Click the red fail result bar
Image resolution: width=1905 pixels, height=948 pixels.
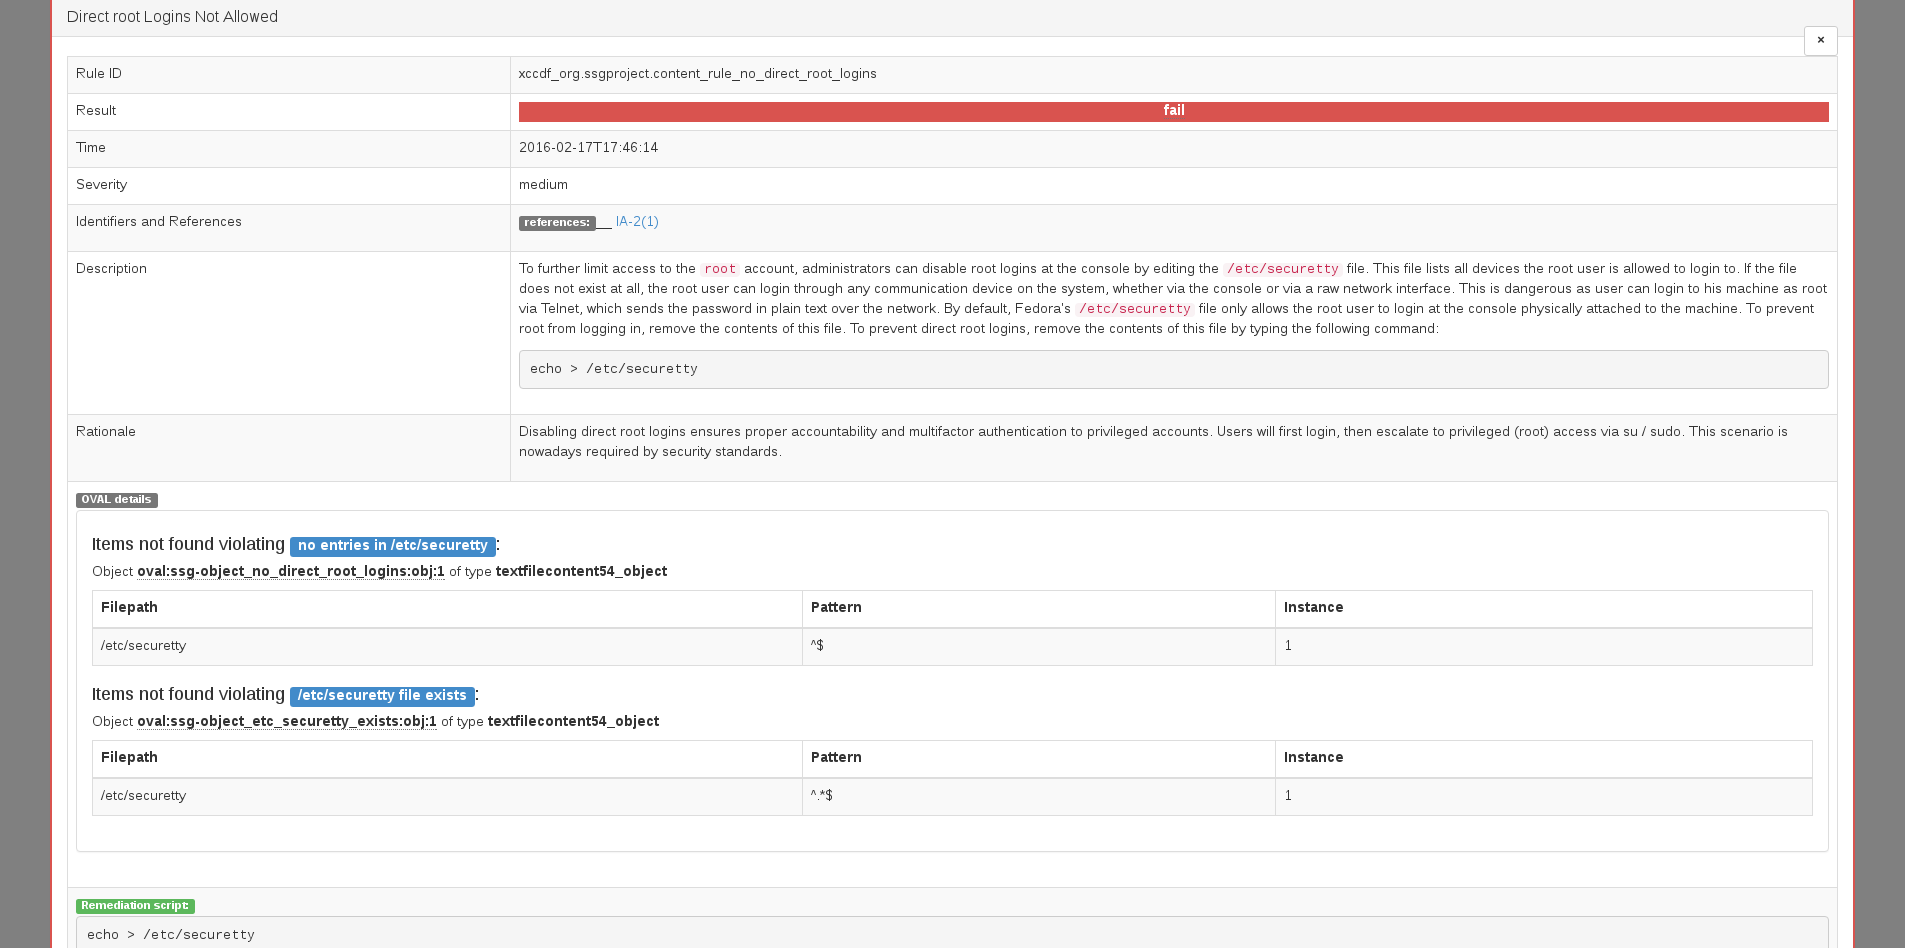pyautogui.click(x=1173, y=111)
